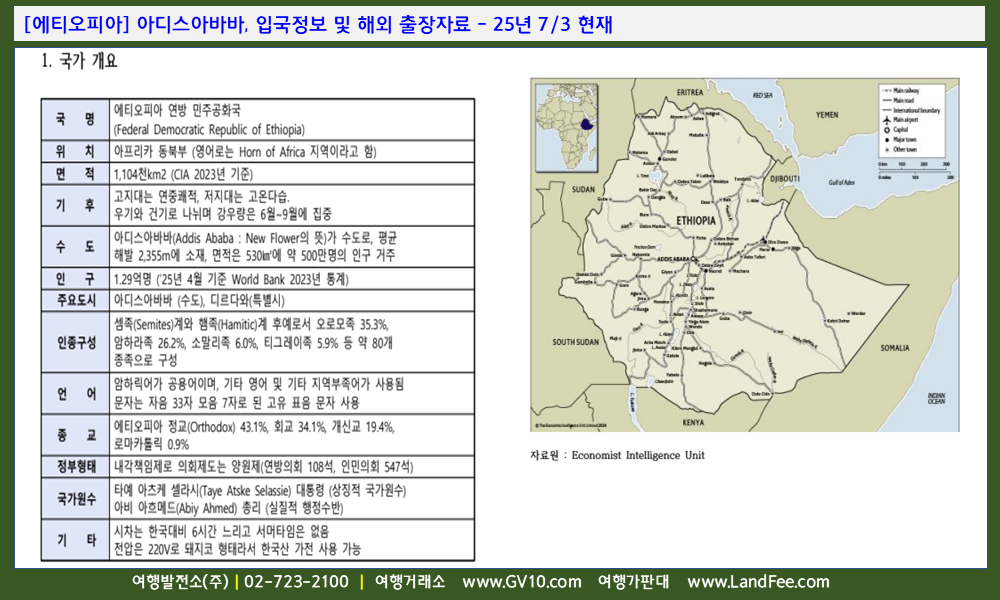The height and width of the screenshot is (600, 1000).
Task: Select '아디스아바바 (수도), 디르다와(특별시)' cell text
Action: [x=199, y=300]
